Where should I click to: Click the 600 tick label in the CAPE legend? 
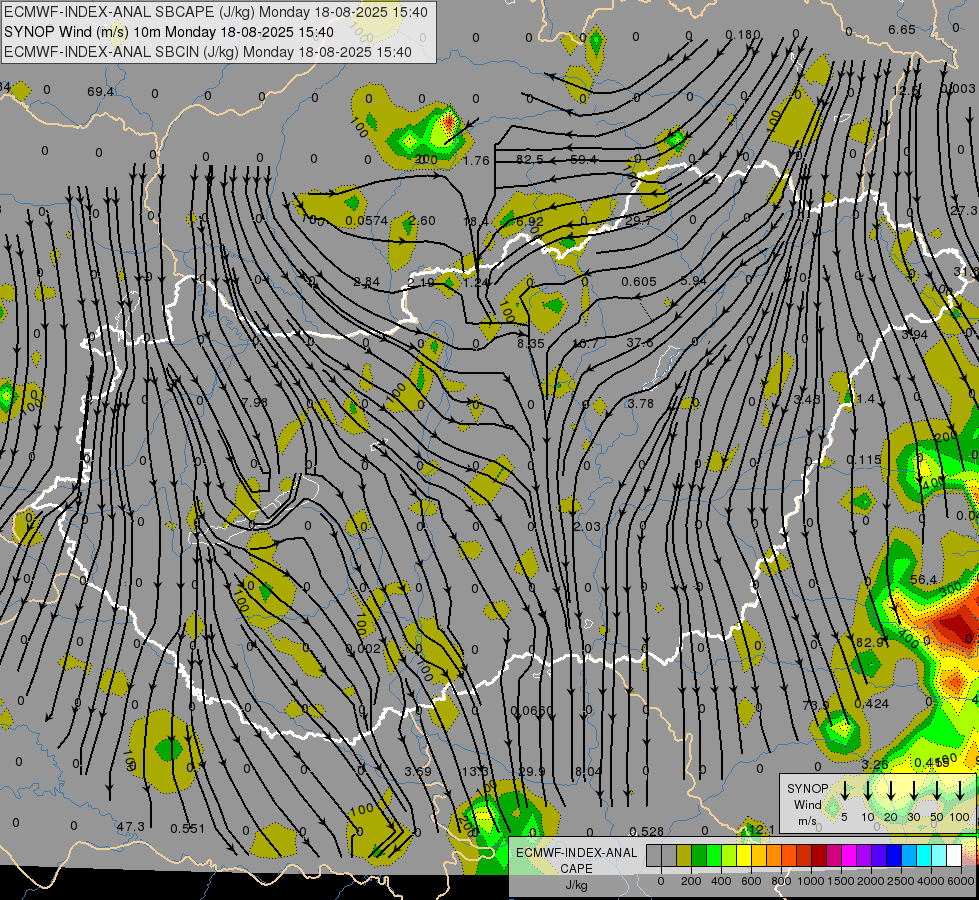(x=751, y=881)
